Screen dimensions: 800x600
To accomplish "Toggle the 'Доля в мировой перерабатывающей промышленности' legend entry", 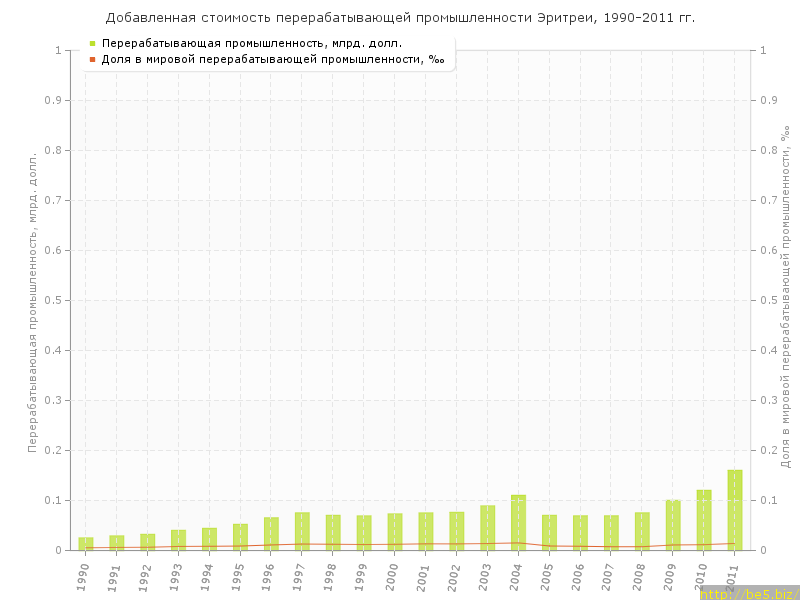I will click(x=272, y=59).
